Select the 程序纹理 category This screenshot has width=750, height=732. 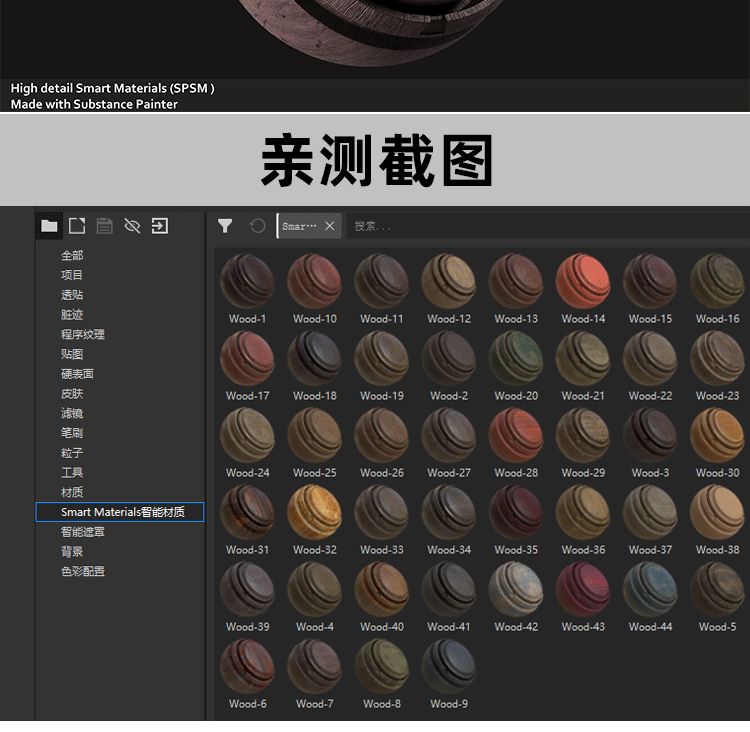click(83, 334)
